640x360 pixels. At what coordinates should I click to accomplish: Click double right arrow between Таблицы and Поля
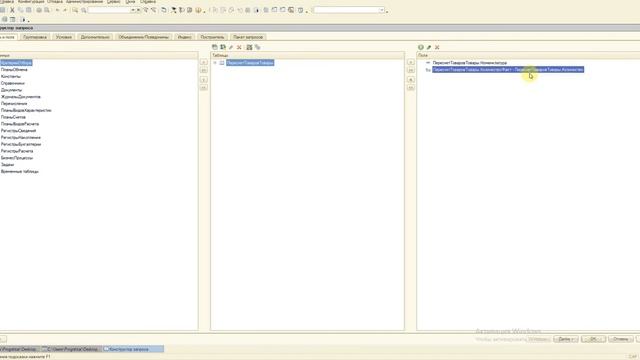(x=411, y=70)
